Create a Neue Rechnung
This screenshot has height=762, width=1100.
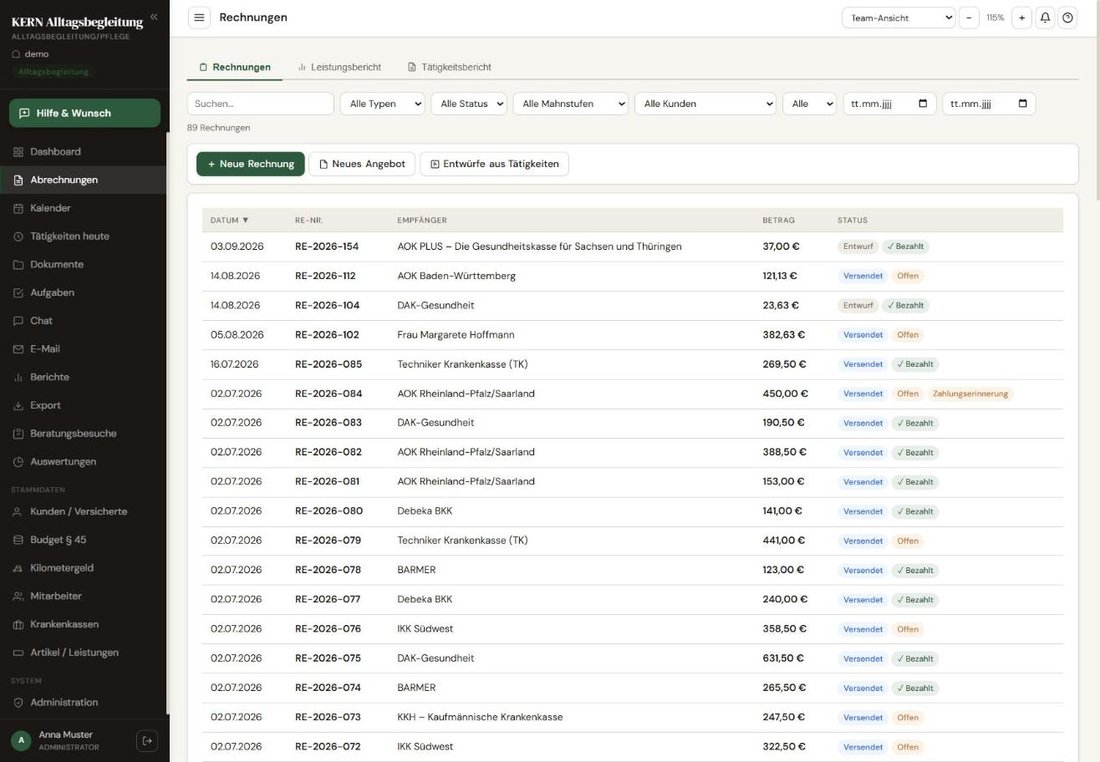click(250, 163)
